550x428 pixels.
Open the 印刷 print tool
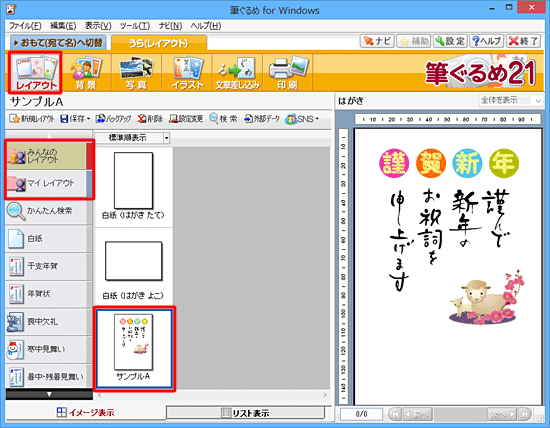pos(288,72)
